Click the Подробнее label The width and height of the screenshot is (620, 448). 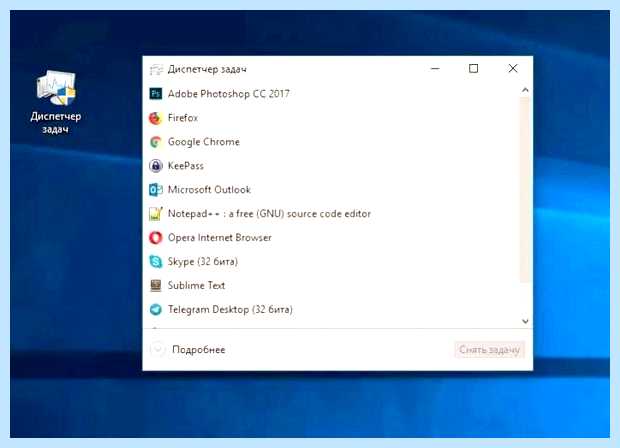pos(198,350)
